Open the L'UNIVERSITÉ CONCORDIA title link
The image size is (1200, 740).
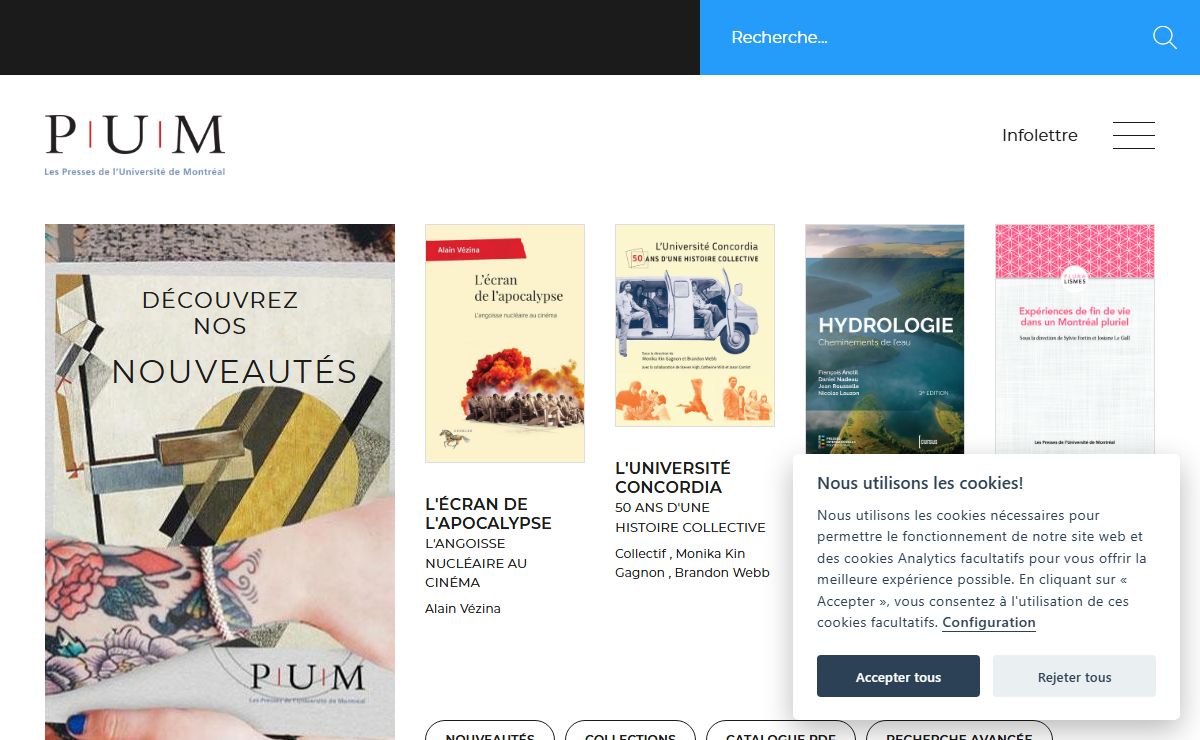673,477
